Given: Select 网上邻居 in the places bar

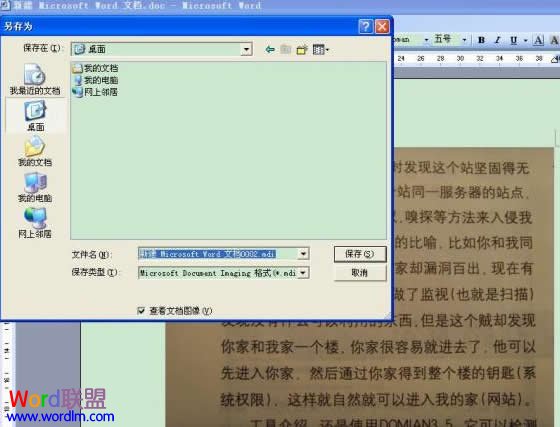Looking at the screenshot, I should click(35, 223).
